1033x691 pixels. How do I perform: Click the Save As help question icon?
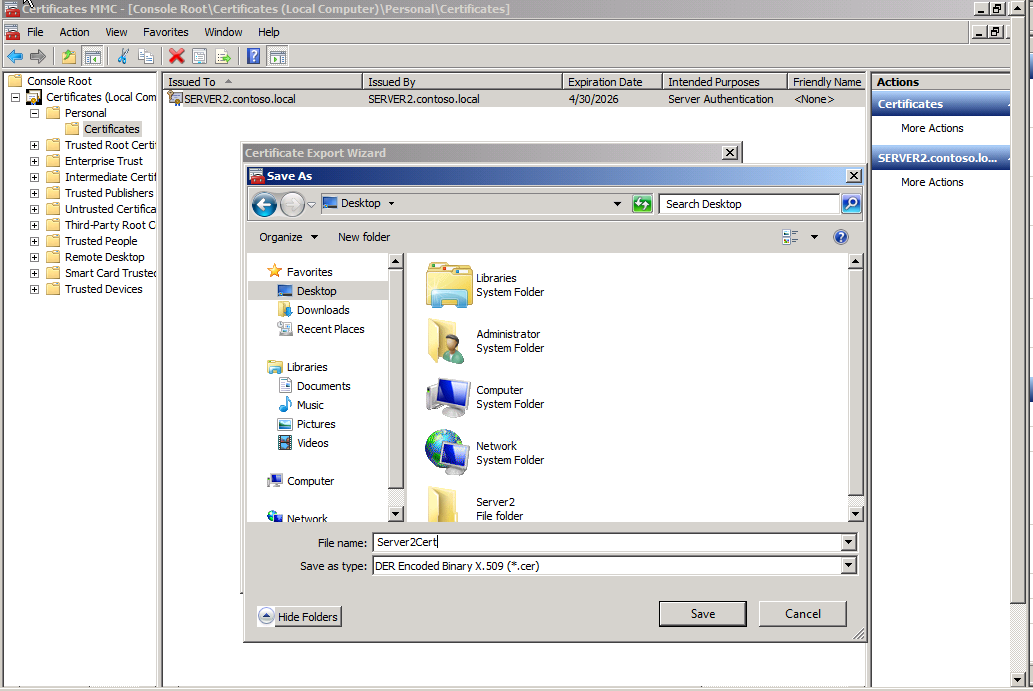(x=841, y=237)
